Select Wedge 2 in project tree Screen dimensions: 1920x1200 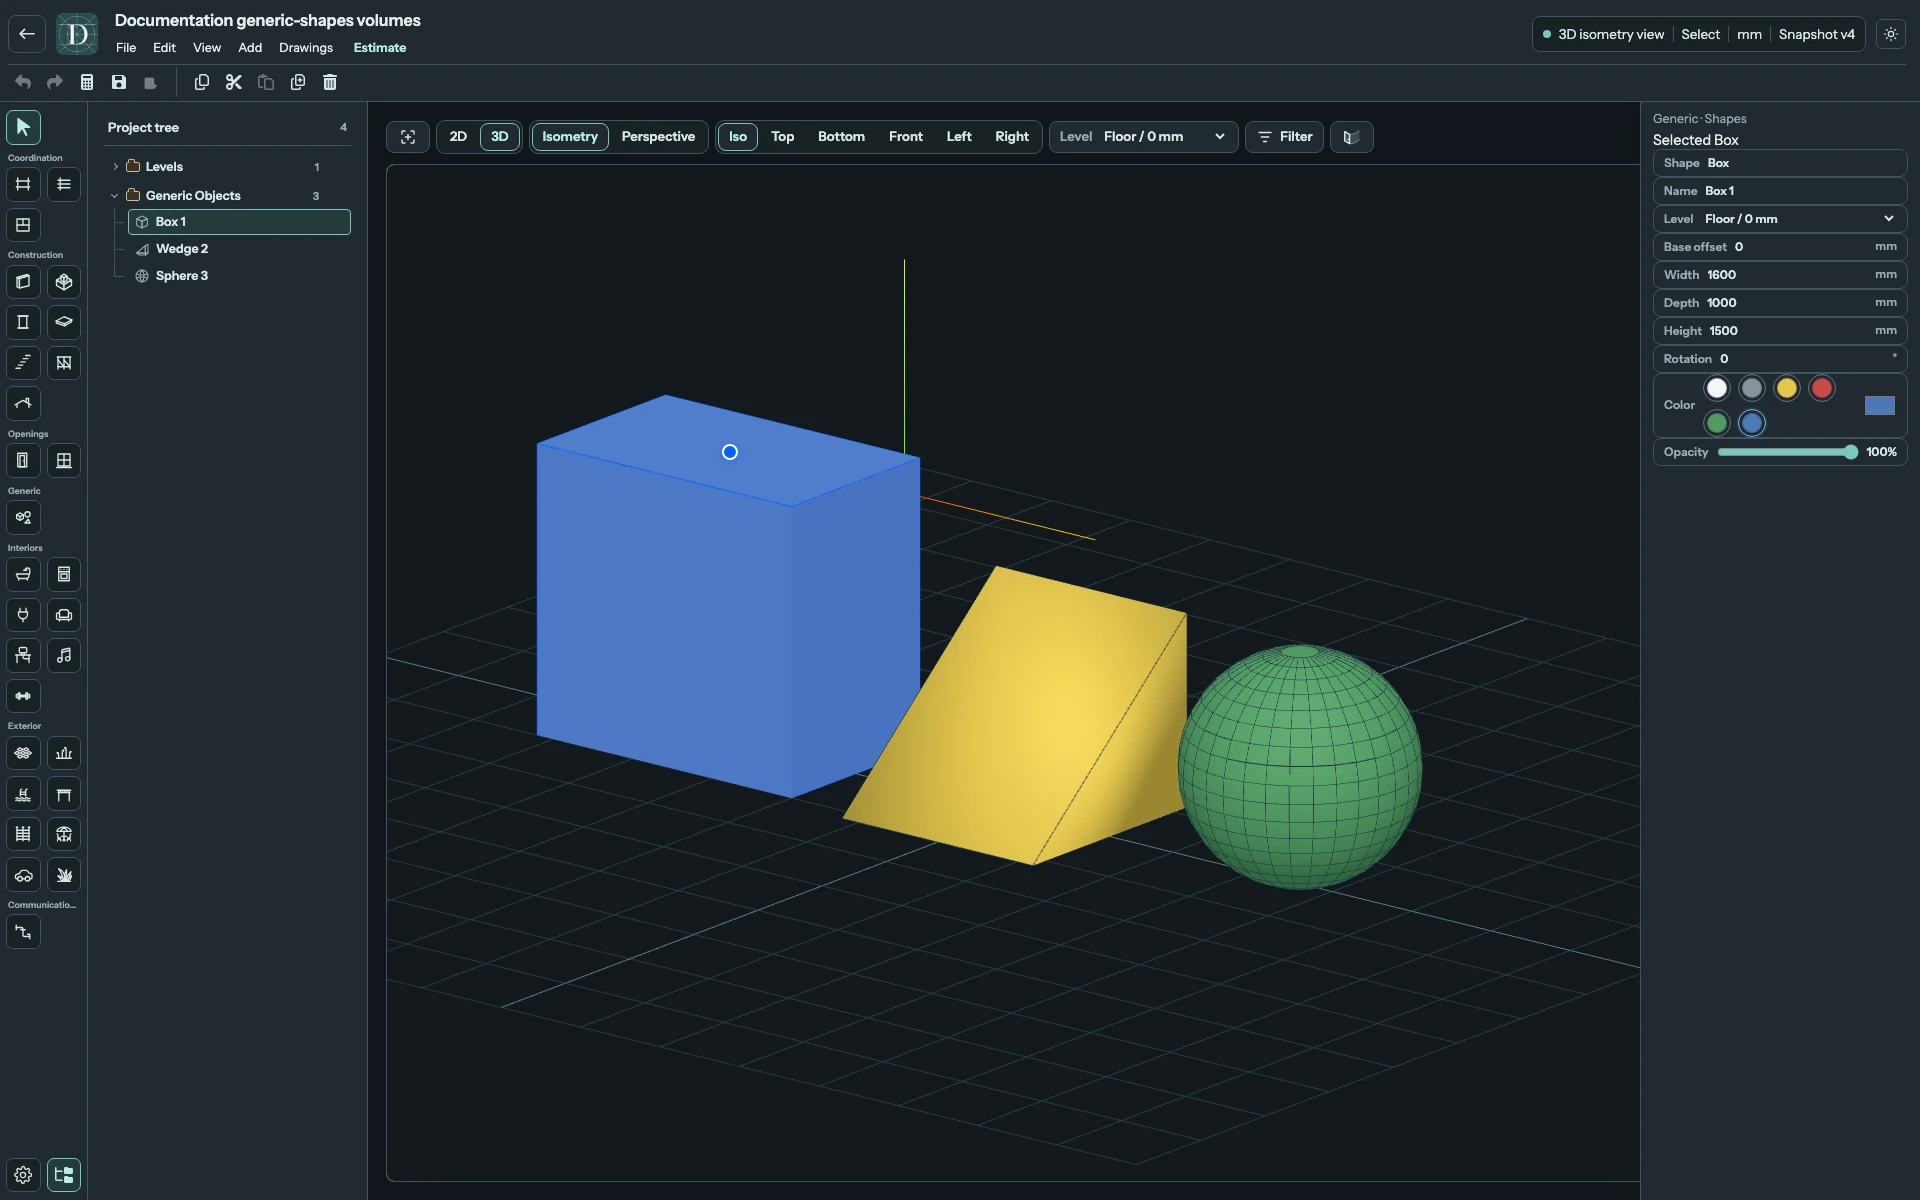coord(239,249)
